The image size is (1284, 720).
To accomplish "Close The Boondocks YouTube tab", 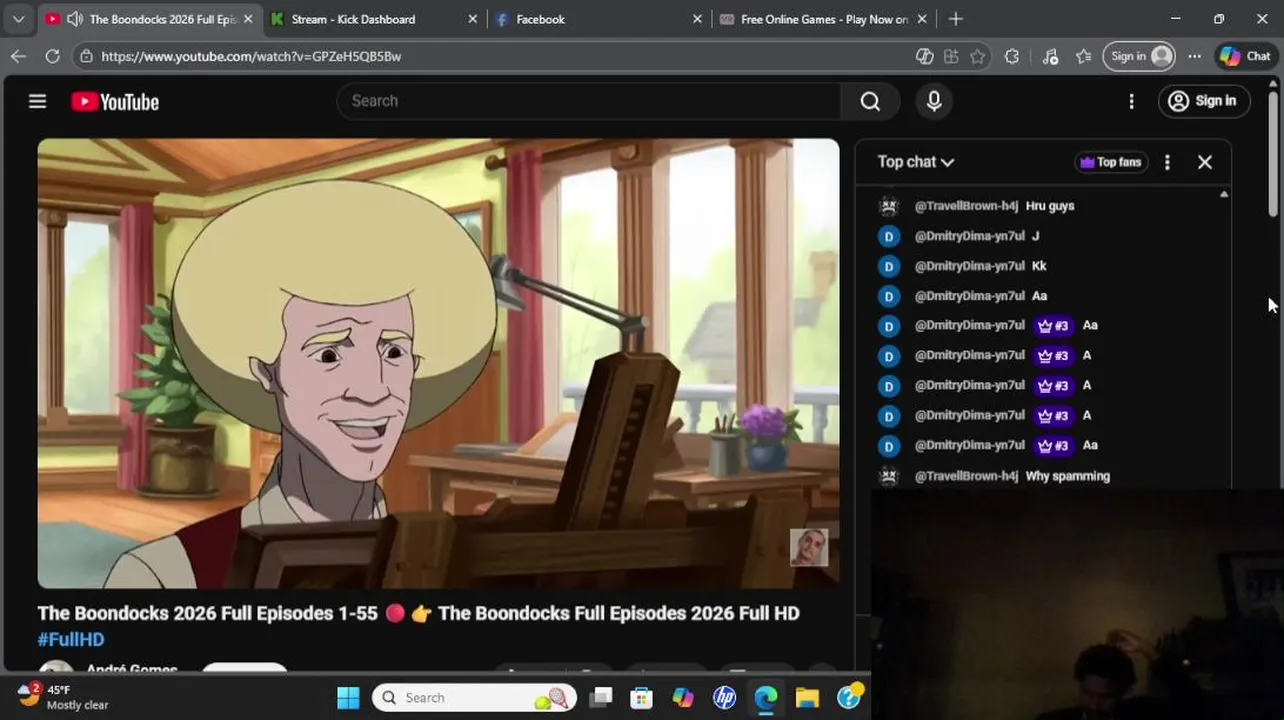I will (248, 19).
